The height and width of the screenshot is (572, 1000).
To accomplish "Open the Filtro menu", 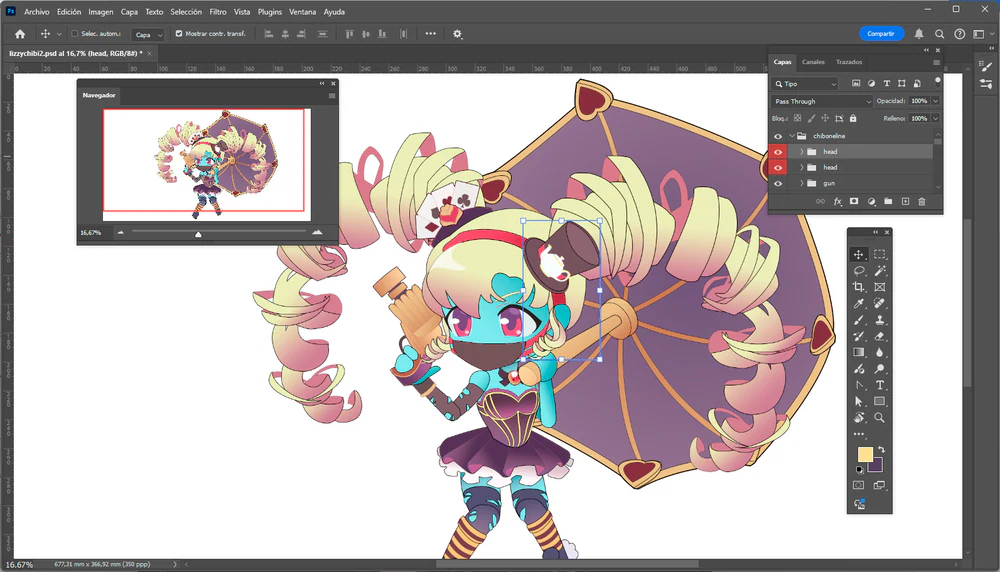I will pos(217,12).
